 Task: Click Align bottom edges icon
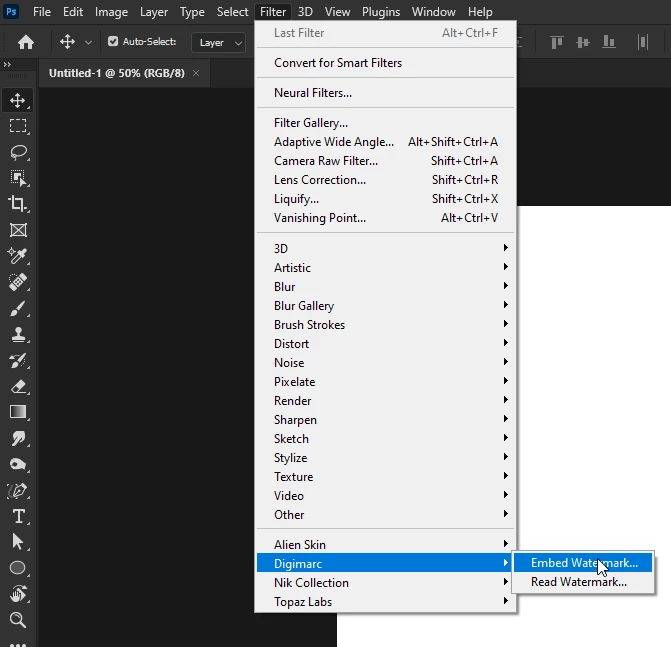point(609,42)
